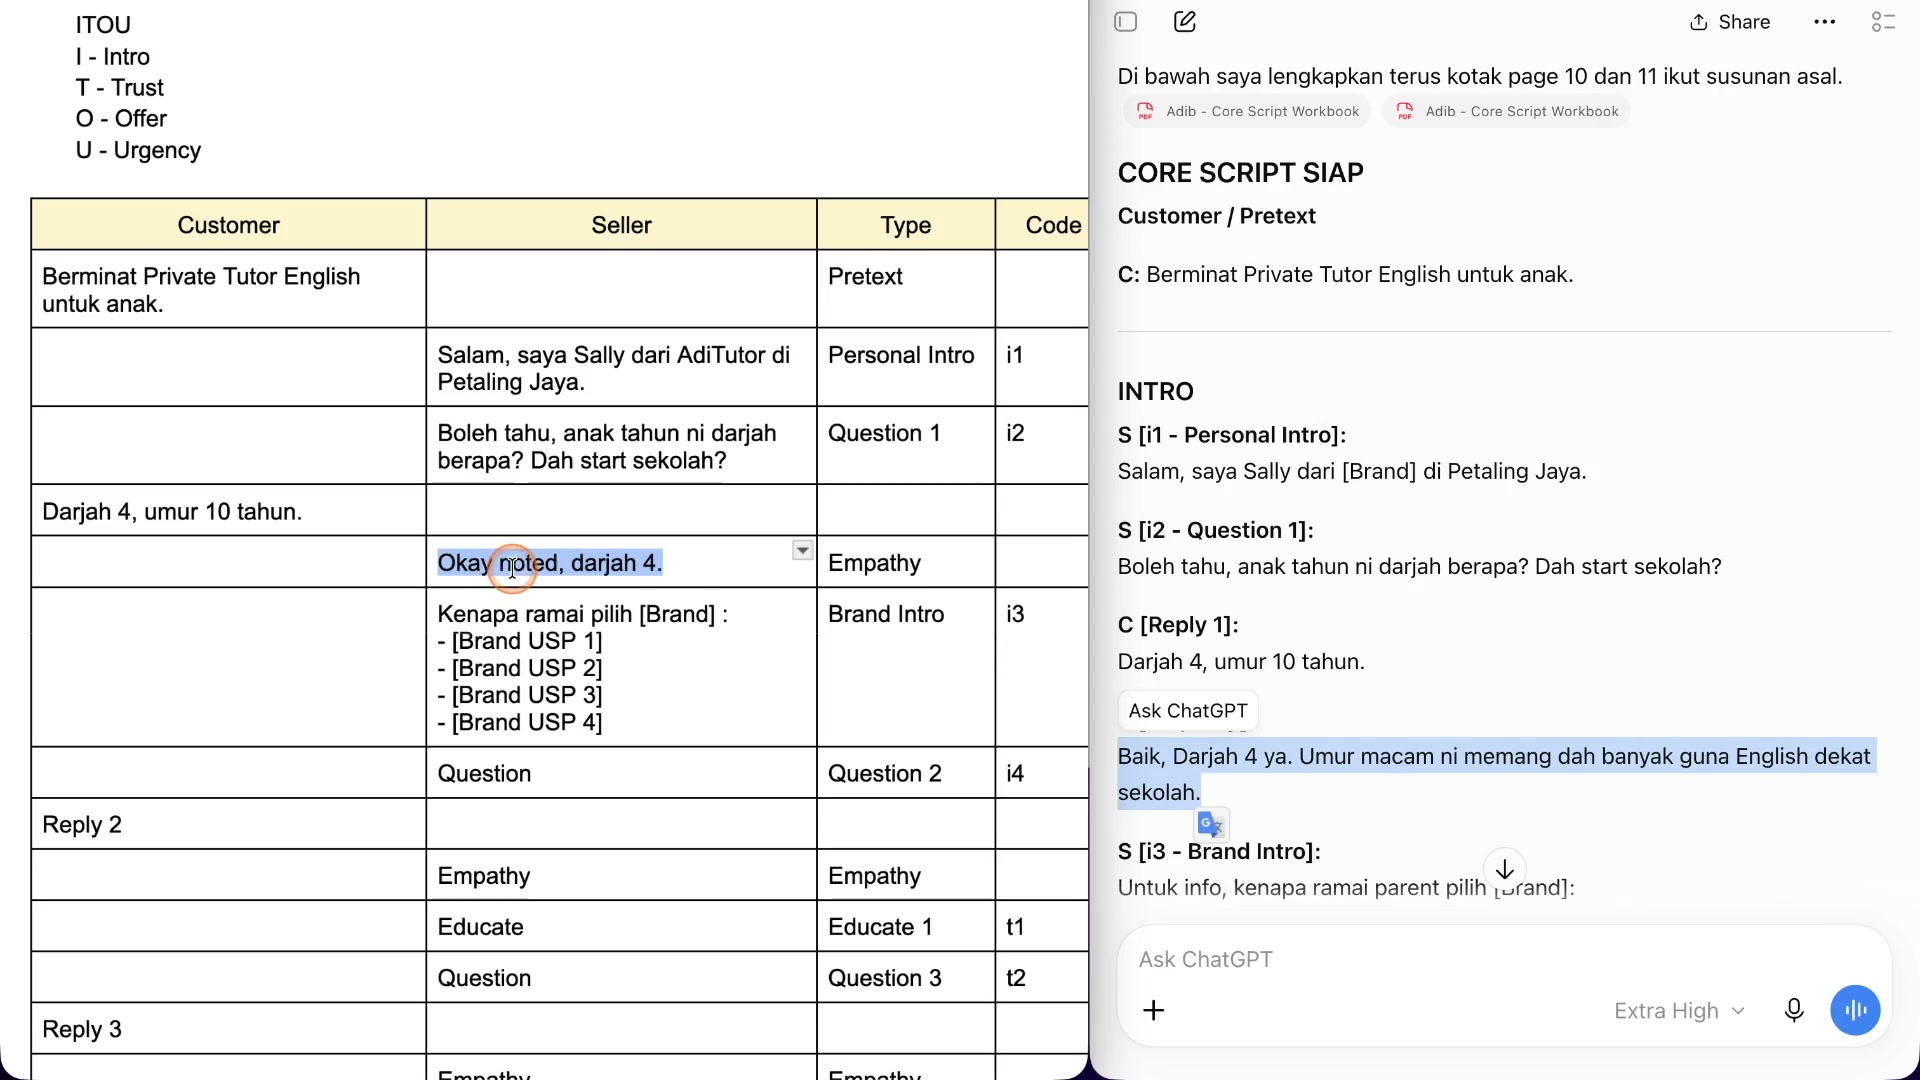The height and width of the screenshot is (1080, 1920).
Task: Click highlighted text 'Baik, Darjah 4 ya.'
Action: pyautogui.click(x=1205, y=757)
